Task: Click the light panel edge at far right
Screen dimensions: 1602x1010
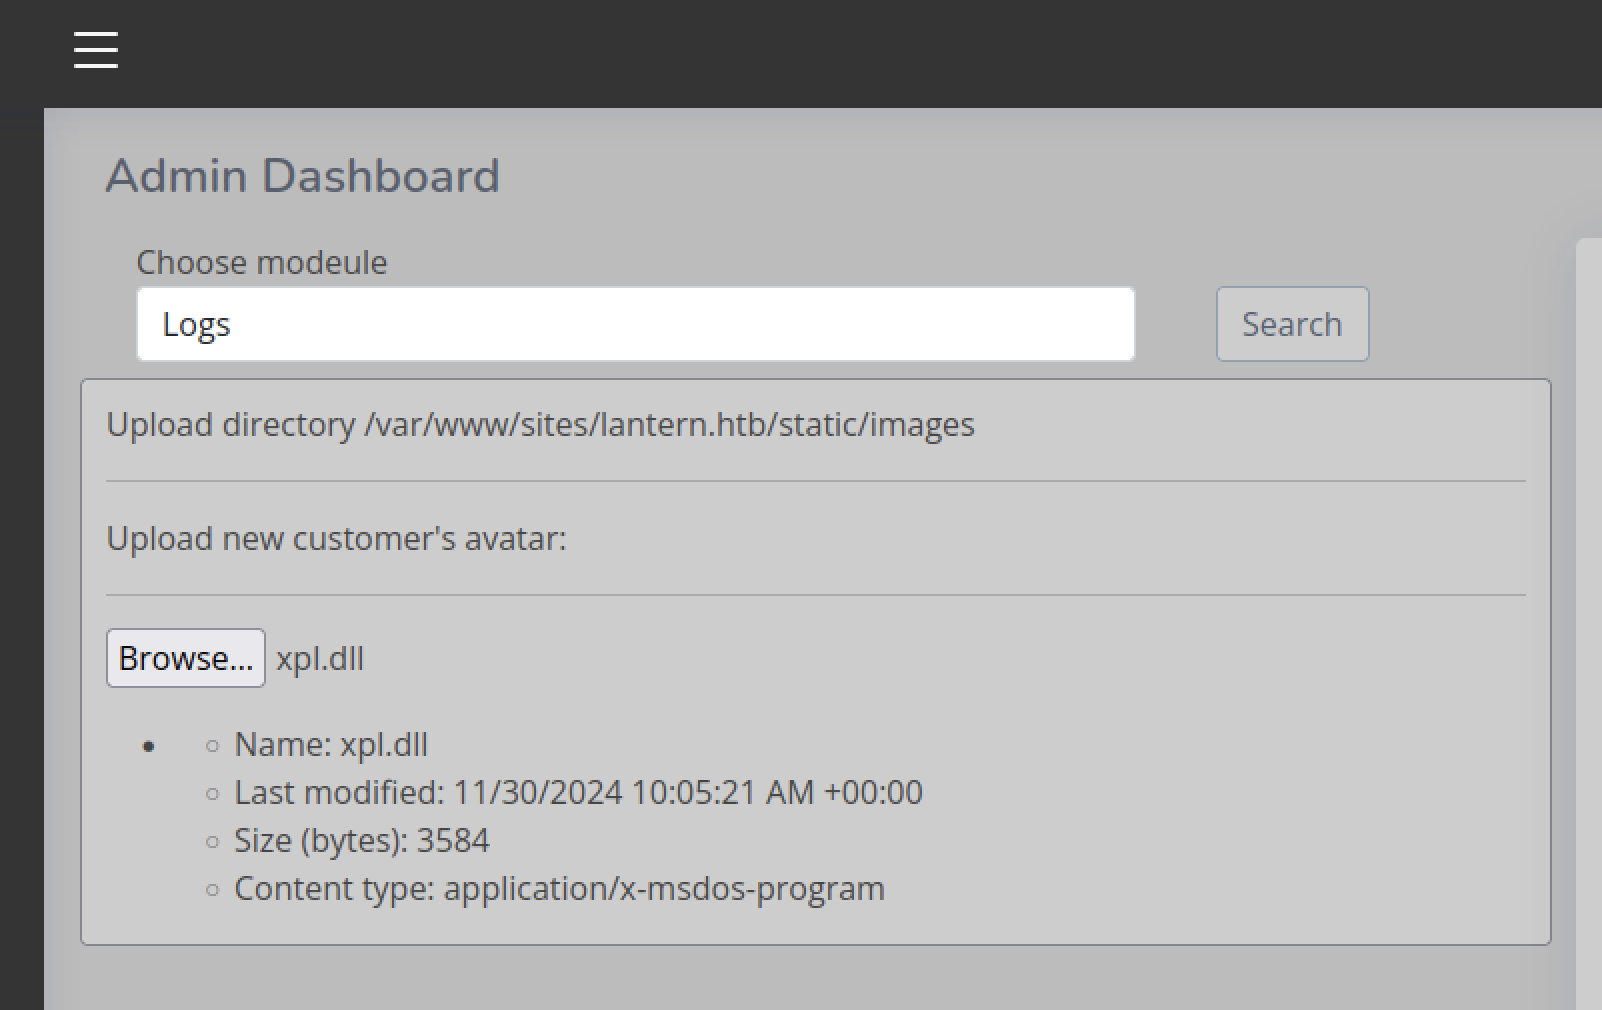Action: (1589, 620)
